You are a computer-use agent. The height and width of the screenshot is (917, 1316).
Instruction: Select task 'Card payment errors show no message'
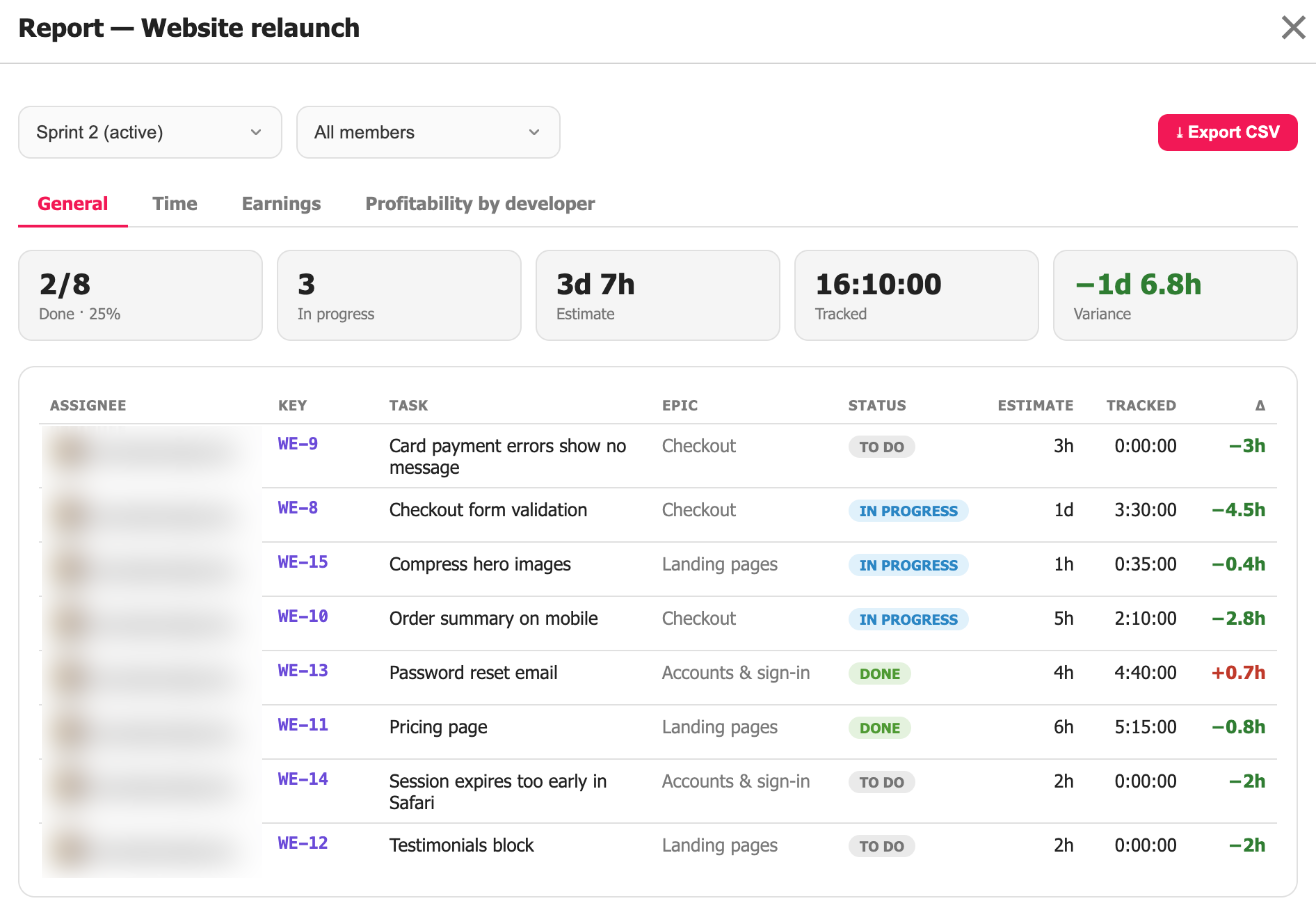click(x=508, y=457)
